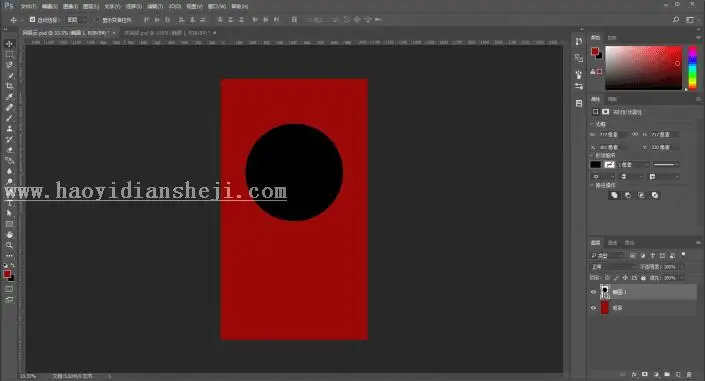Click the shape width W field
Viewport: 705px width, 381px height.
[x=613, y=134]
